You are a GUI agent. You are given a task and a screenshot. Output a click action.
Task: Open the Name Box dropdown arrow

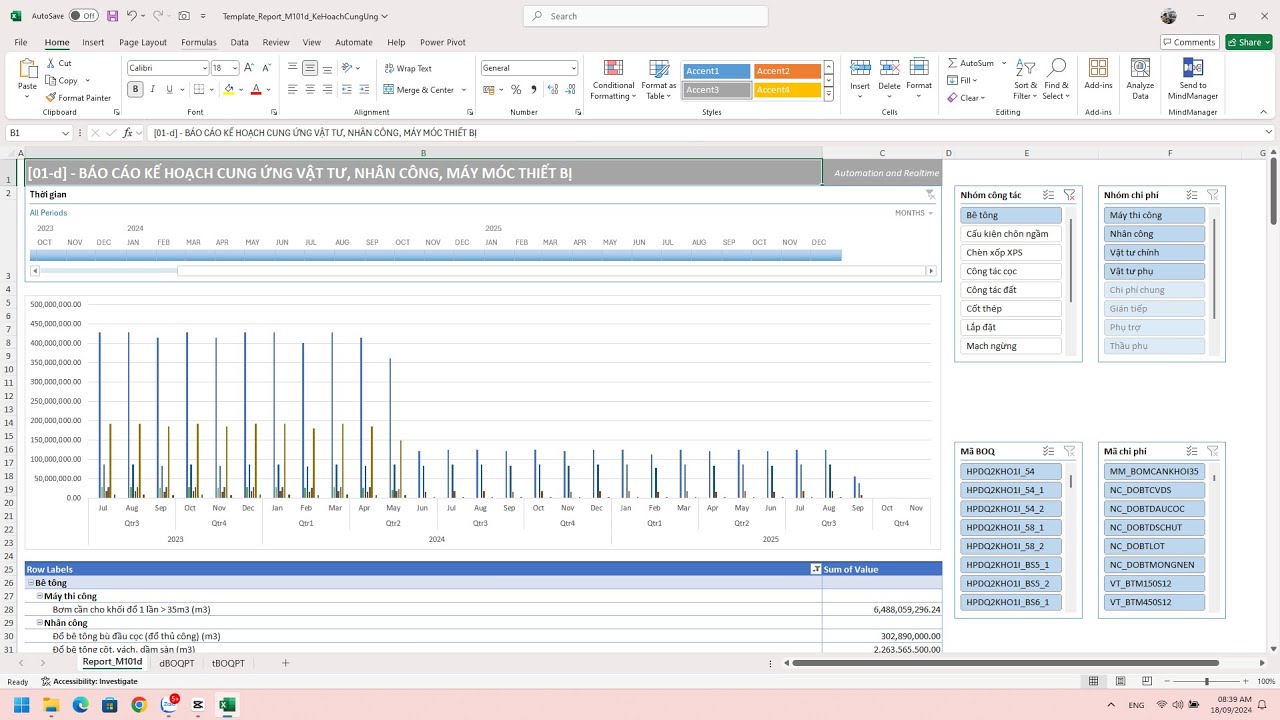coord(66,133)
